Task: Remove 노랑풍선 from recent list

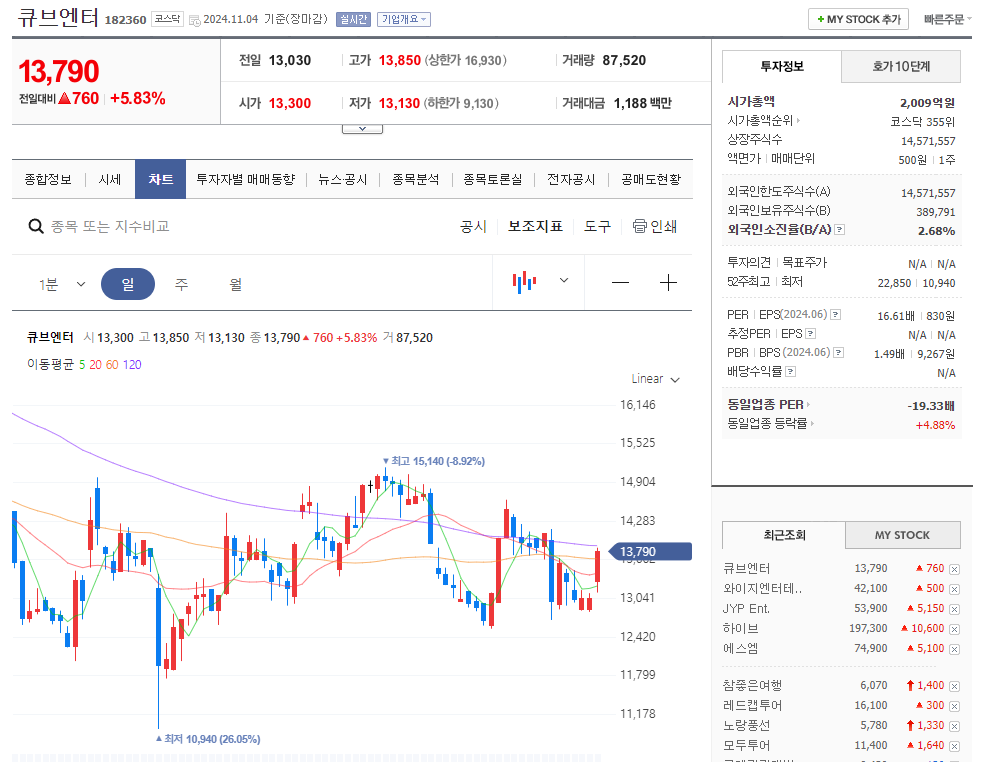Action: coord(954,726)
